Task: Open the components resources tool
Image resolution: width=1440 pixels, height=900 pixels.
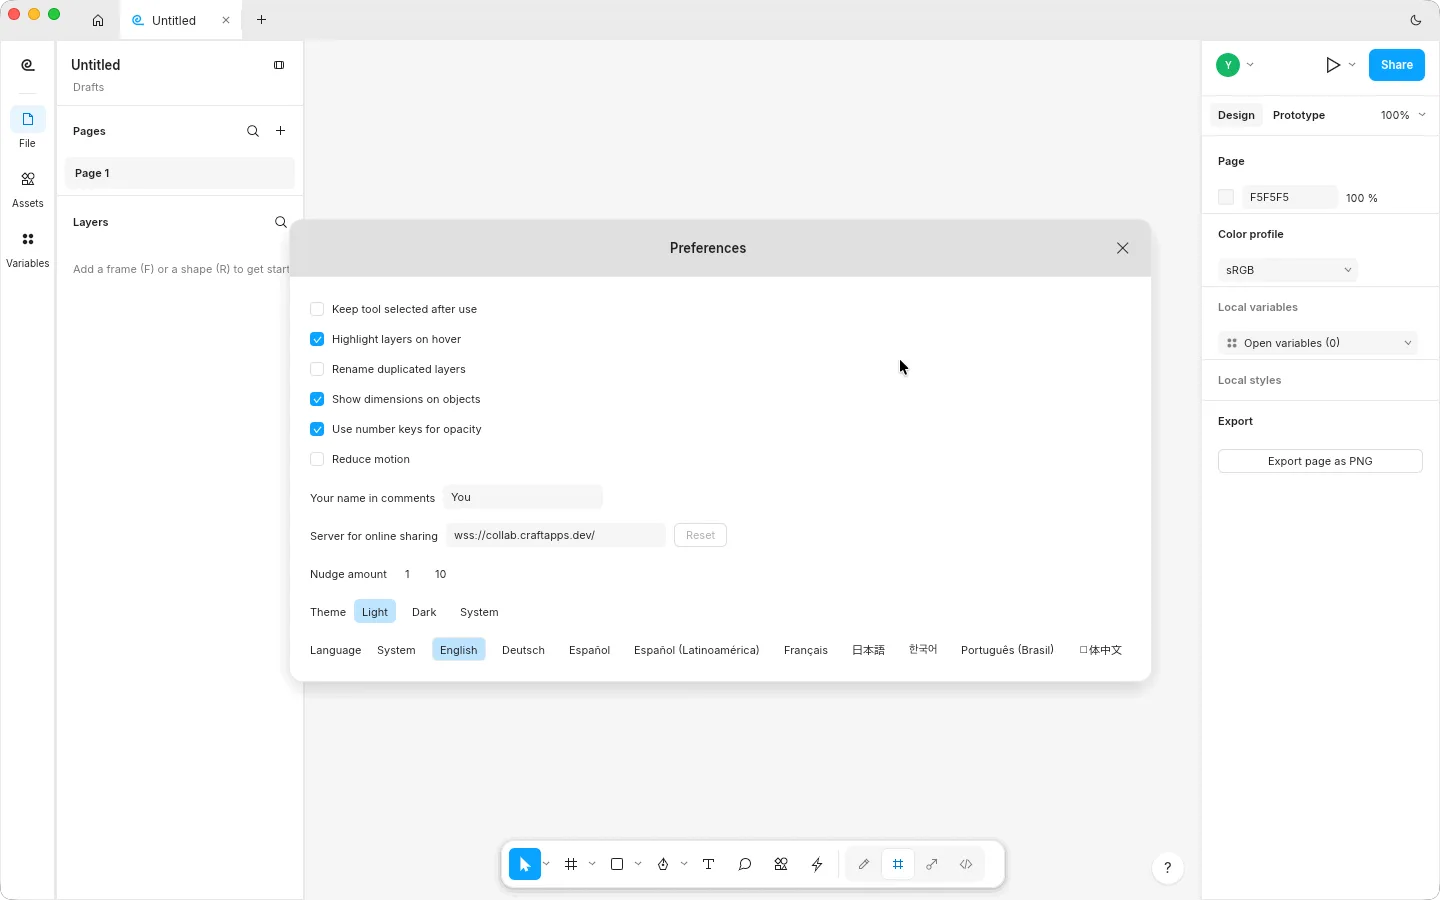Action: pyautogui.click(x=781, y=864)
